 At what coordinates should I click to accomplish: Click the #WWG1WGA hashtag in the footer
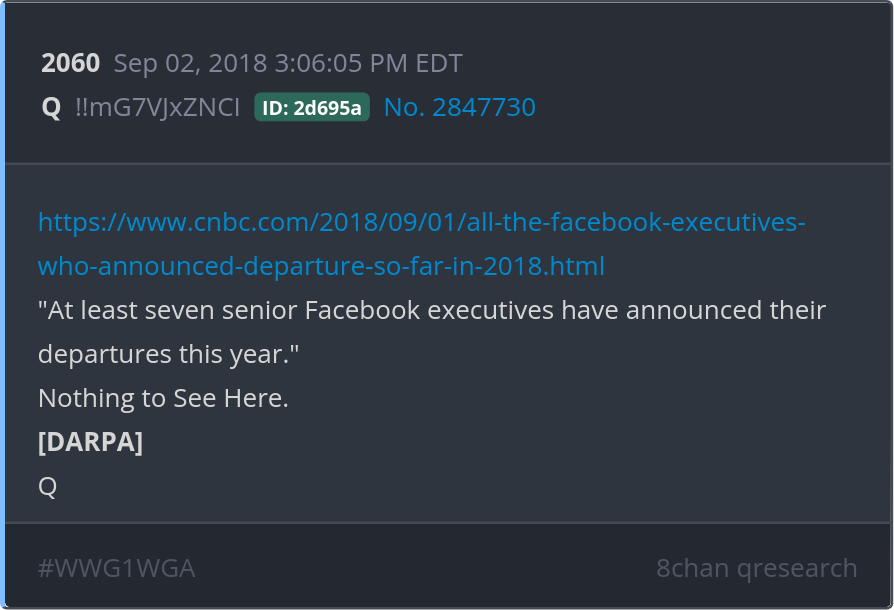116,568
